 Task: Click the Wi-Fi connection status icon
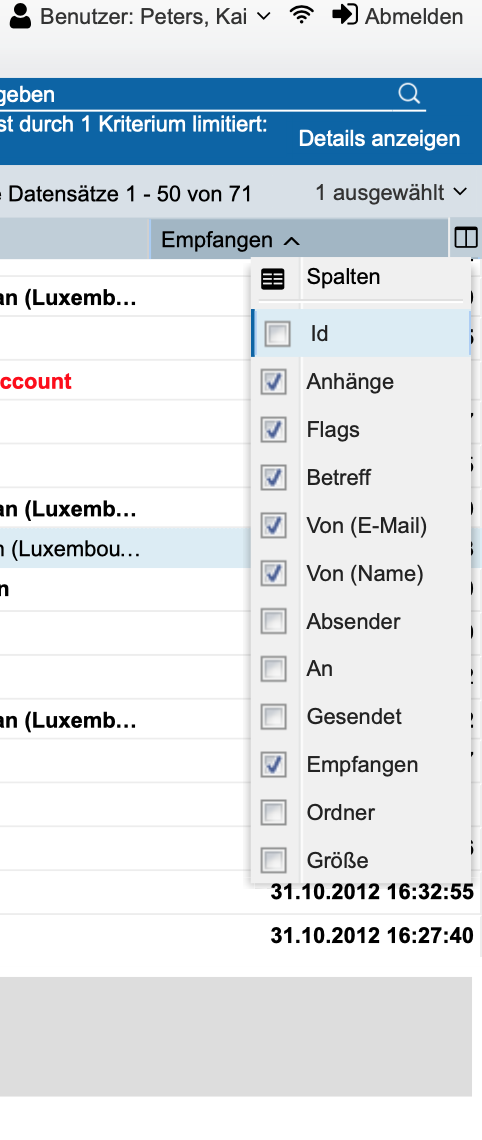tap(301, 15)
